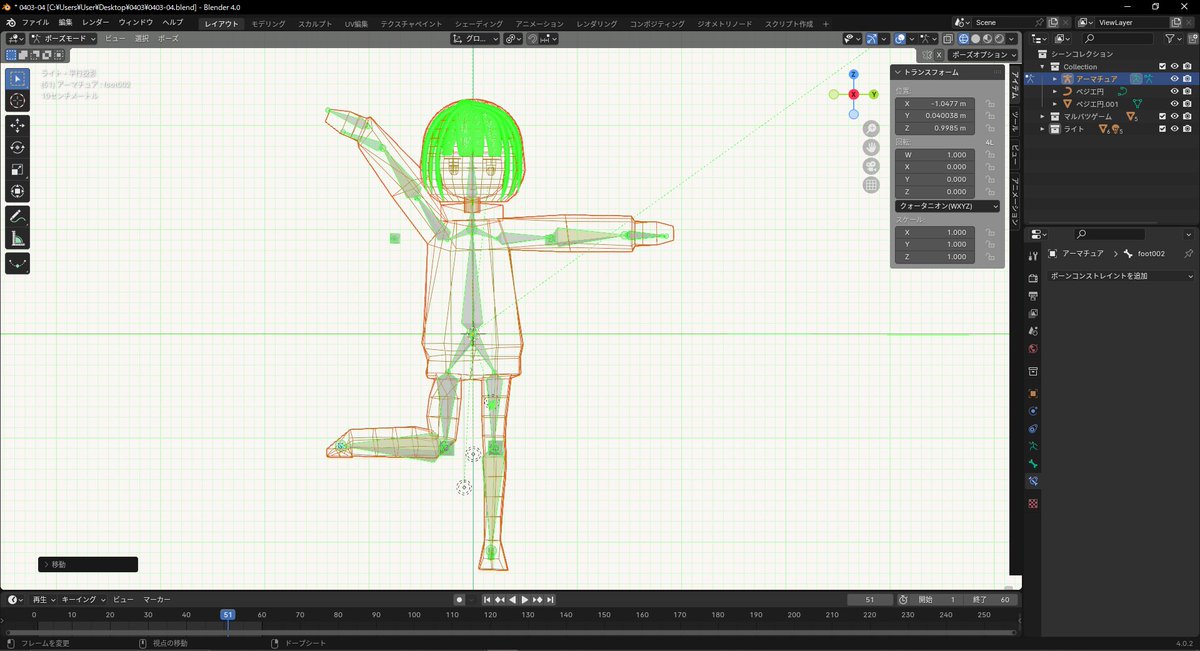Open the クォータニオン(WXYZ) rotation mode dropdown
This screenshot has height=651, width=1200.
click(x=946, y=205)
